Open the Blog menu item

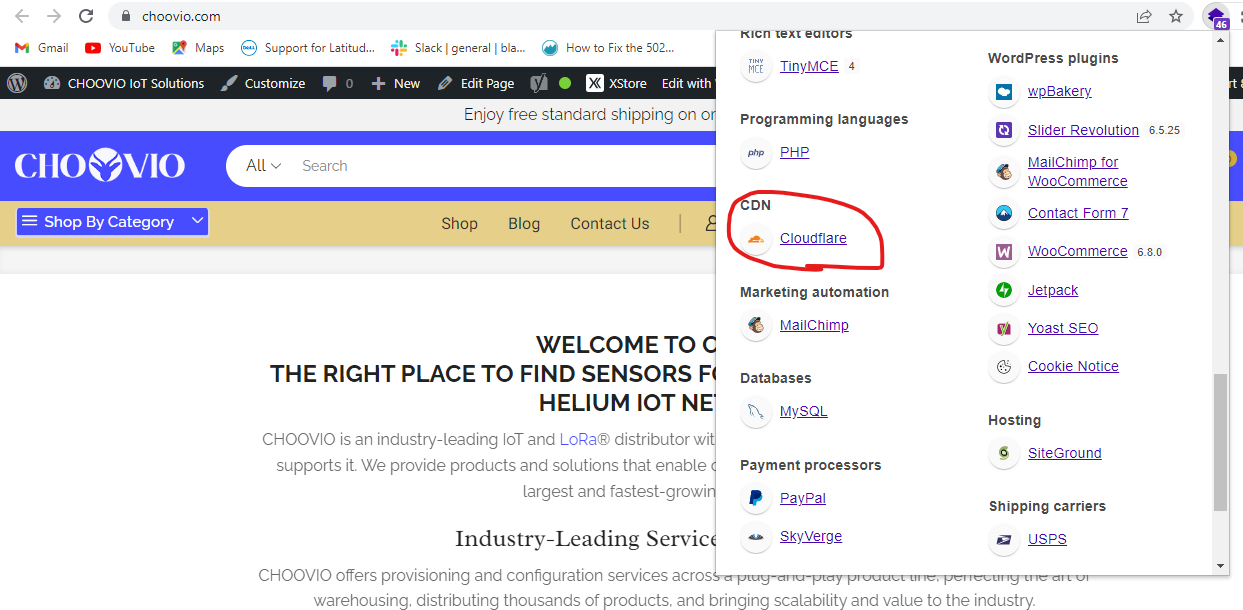(x=524, y=223)
